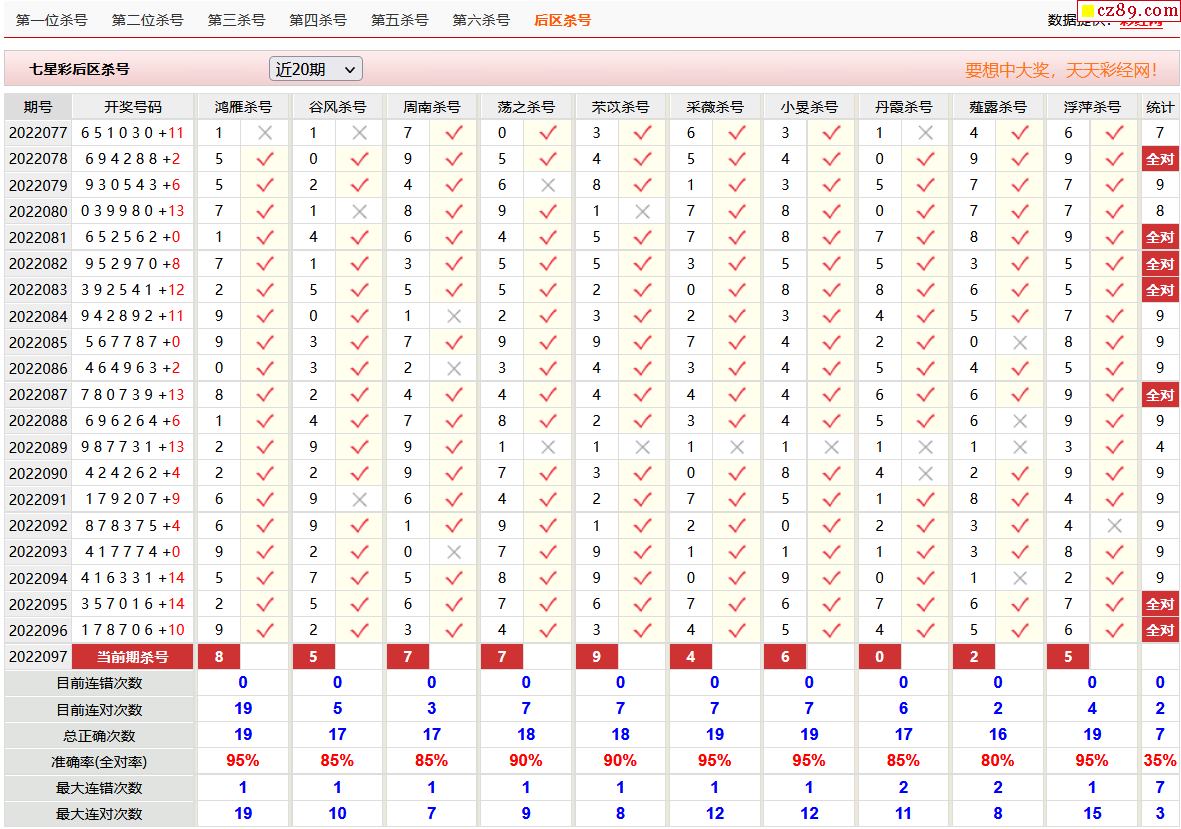
Task: Click the 小旻杀号 column header
Action: click(809, 107)
